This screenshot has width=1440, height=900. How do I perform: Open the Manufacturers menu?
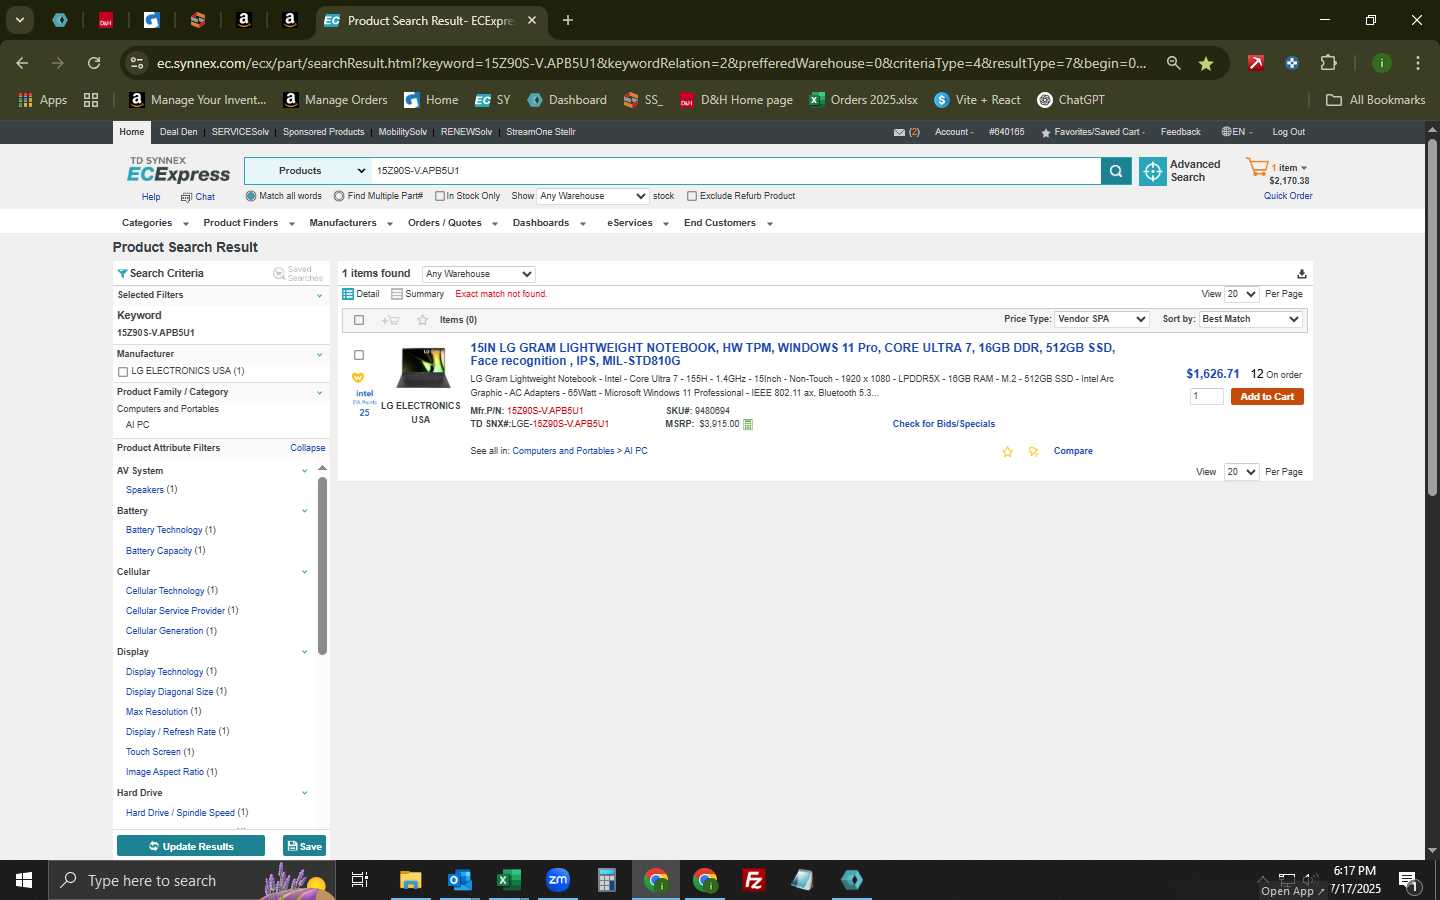(351, 223)
